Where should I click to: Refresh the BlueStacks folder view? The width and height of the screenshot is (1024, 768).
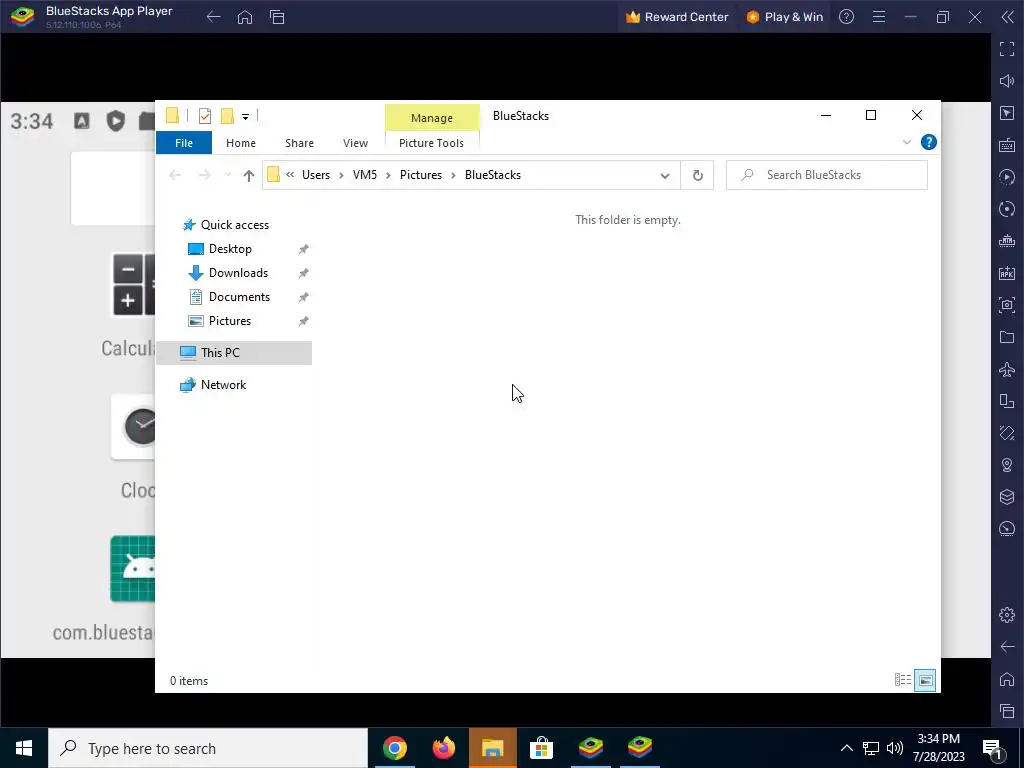point(697,175)
